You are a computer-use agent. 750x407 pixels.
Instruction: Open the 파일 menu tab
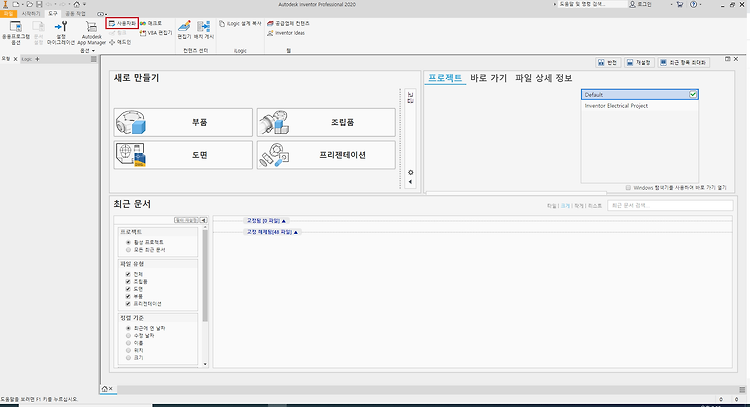pos(8,14)
